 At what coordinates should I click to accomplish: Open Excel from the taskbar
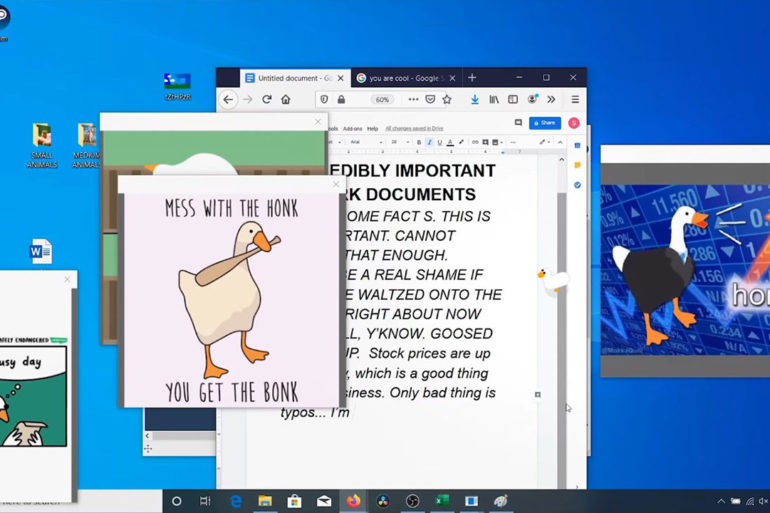[442, 501]
